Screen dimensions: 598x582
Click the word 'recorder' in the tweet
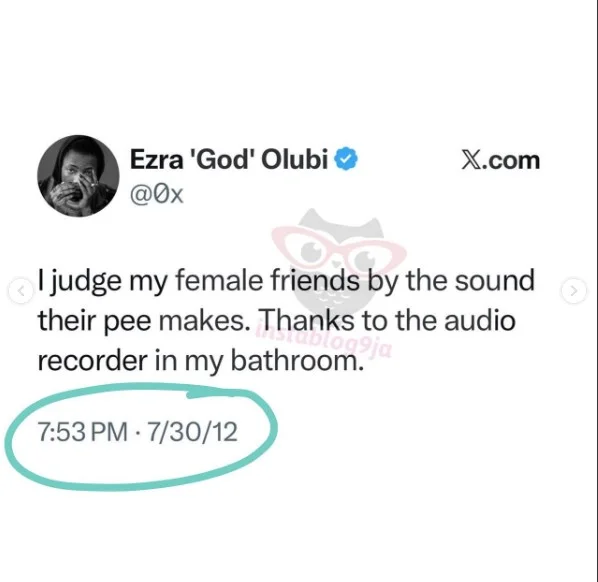93,361
